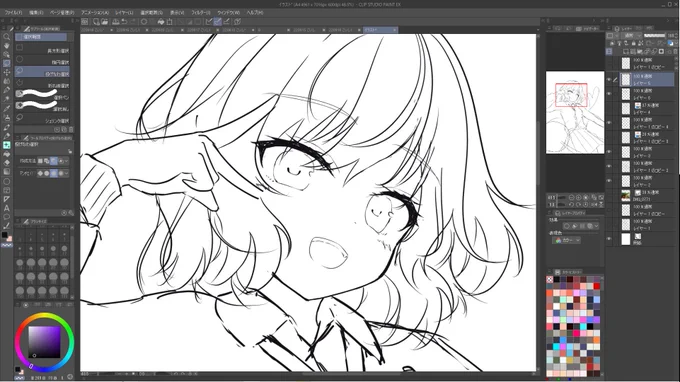The height and width of the screenshot is (382, 680).
Task: Hide レイヤー5 layer via eye icon
Action: click(x=609, y=79)
